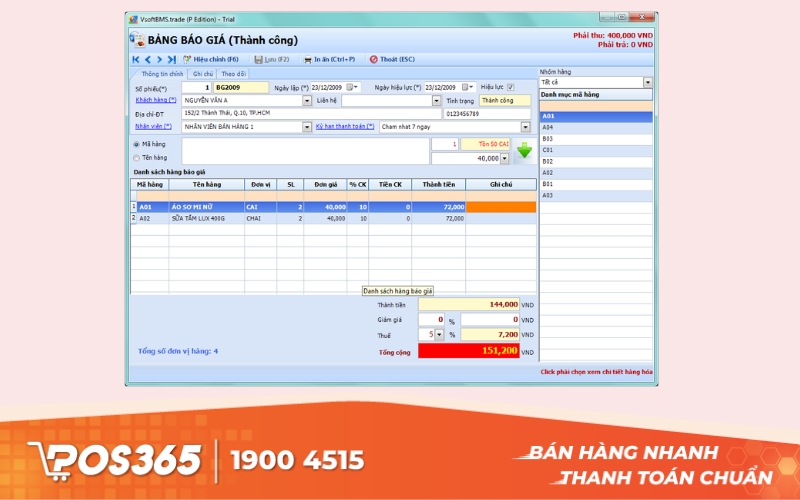Click the Danh mục mã hàng header
The image size is (800, 500).
(x=596, y=95)
